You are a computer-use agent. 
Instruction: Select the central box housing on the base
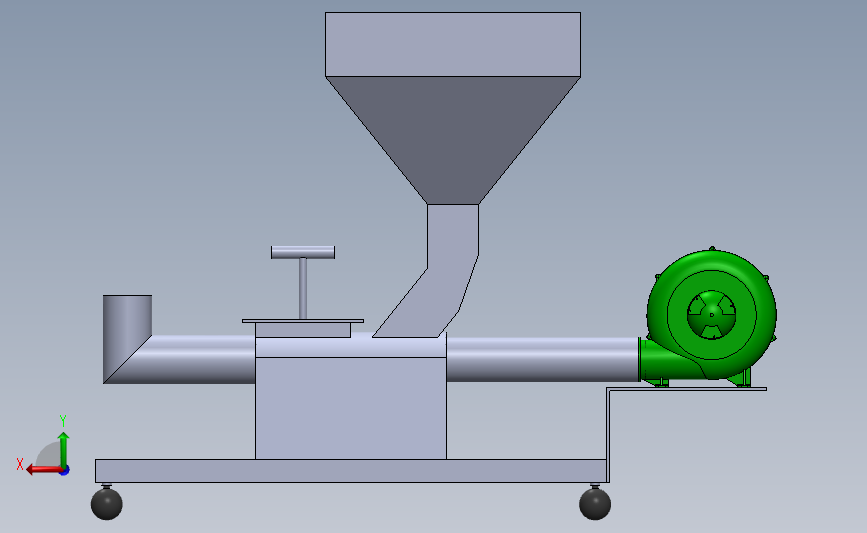coord(351,408)
